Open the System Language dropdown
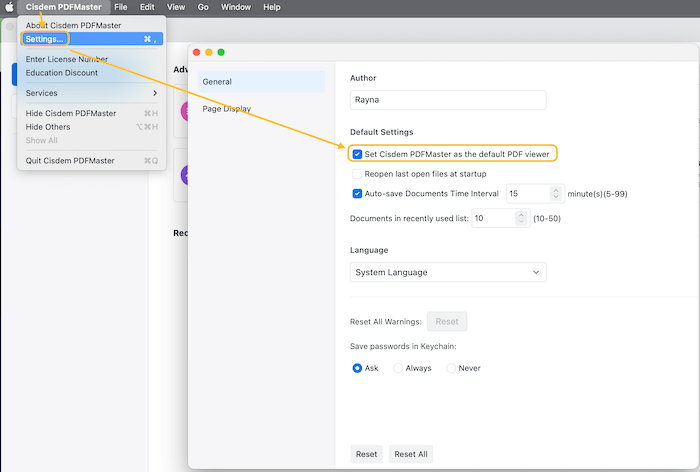This screenshot has height=472, width=700. (449, 272)
